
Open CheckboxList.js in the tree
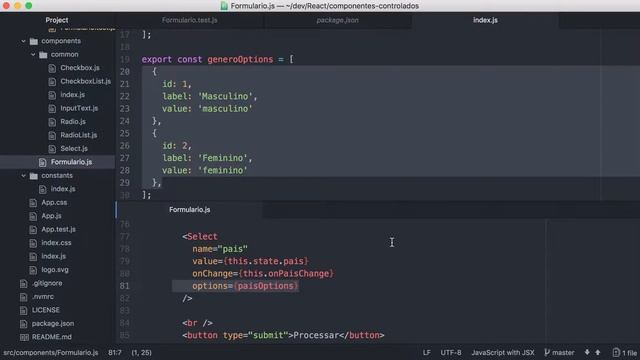pos(86,81)
